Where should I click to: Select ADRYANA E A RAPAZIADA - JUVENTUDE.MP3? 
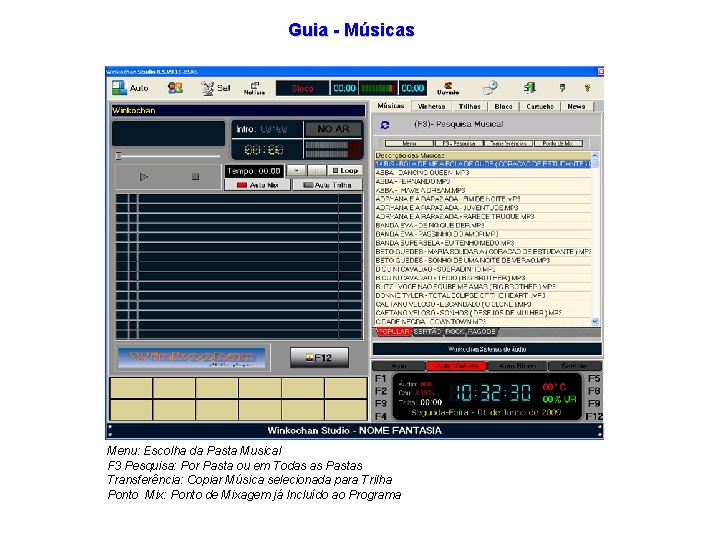(483, 208)
